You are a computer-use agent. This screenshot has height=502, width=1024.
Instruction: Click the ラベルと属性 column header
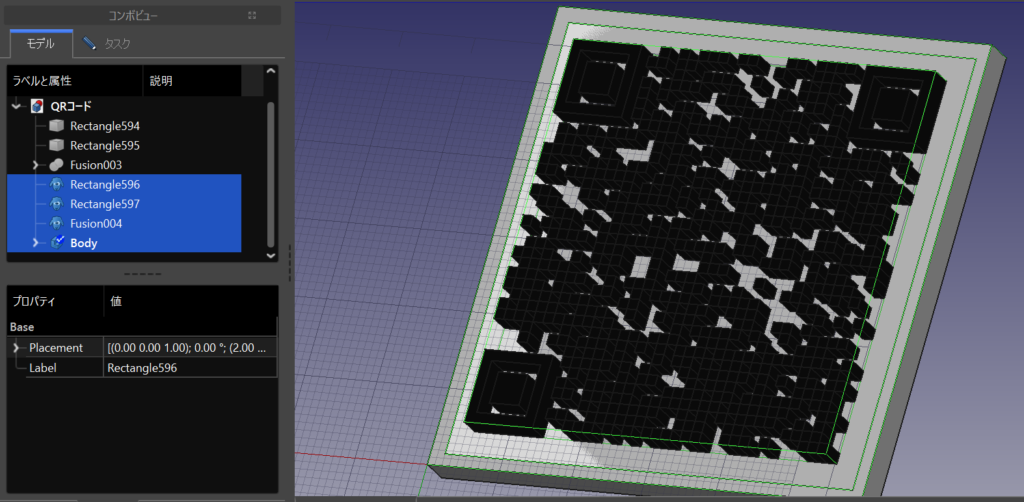tap(74, 81)
